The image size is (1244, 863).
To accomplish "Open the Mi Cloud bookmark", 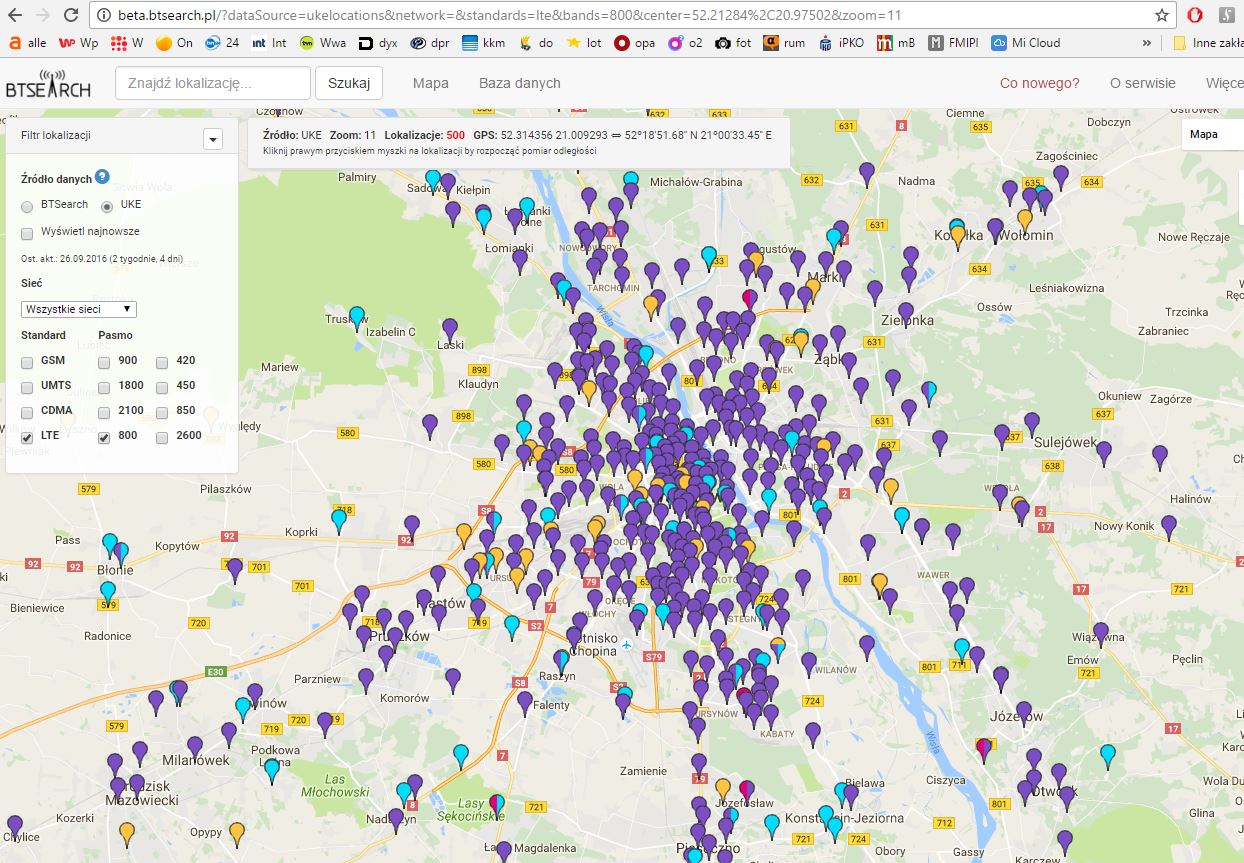I will (x=1025, y=43).
